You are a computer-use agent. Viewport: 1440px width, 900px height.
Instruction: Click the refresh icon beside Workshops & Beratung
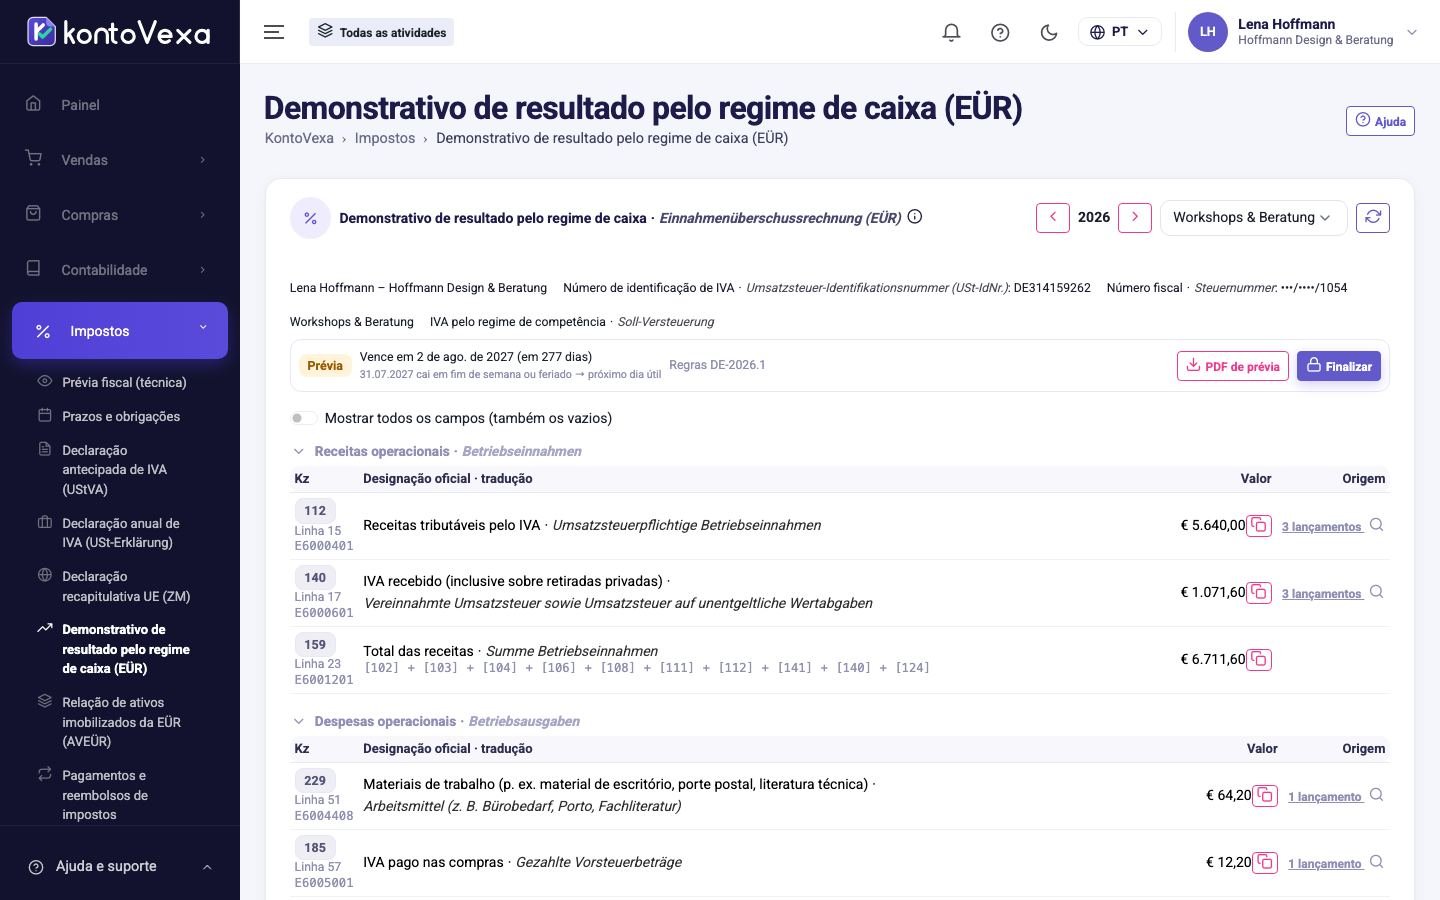(x=1373, y=217)
